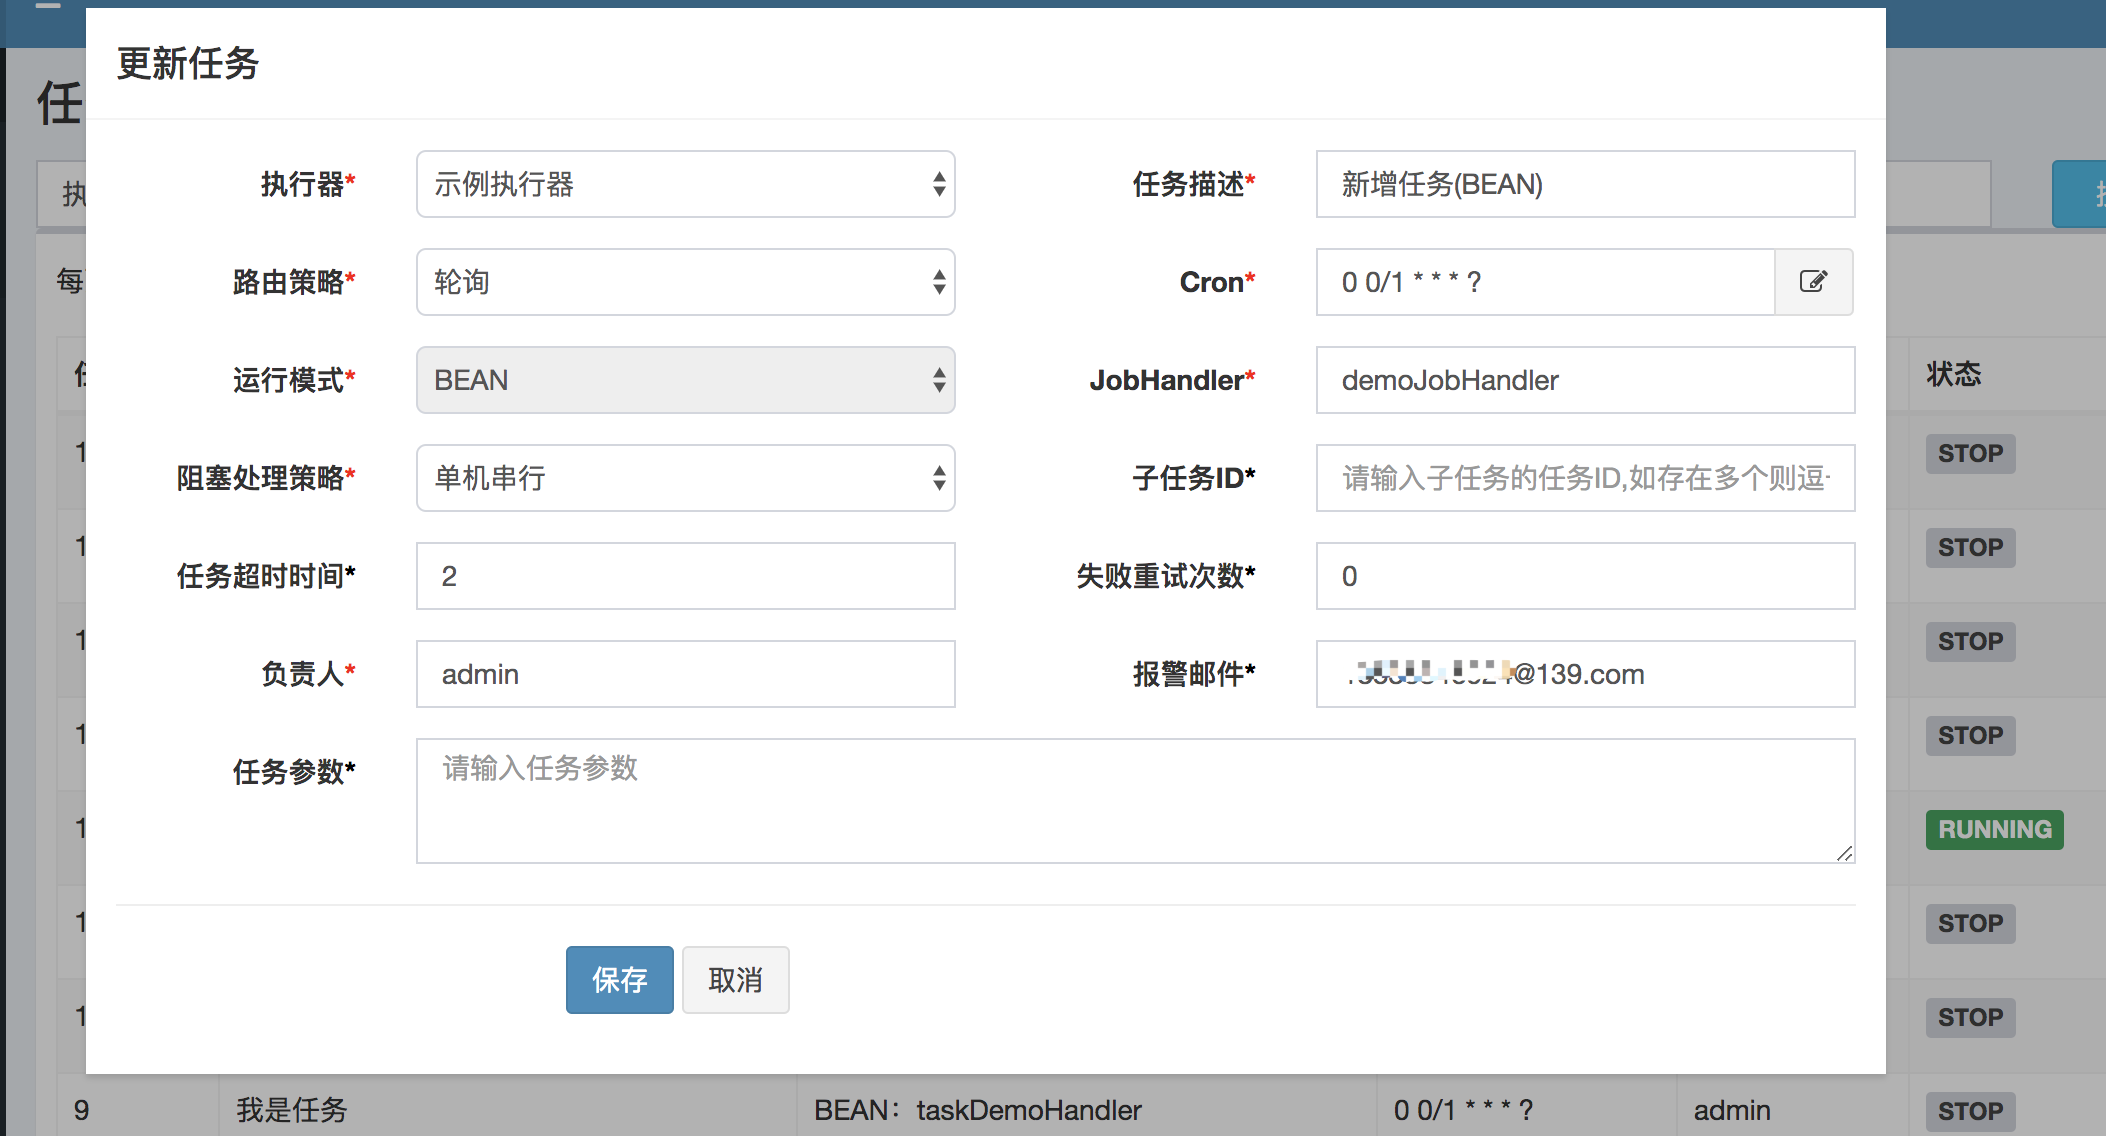Open the 阻塞处理策略 dropdown showing 单机串行
The width and height of the screenshot is (2106, 1136).
684,479
